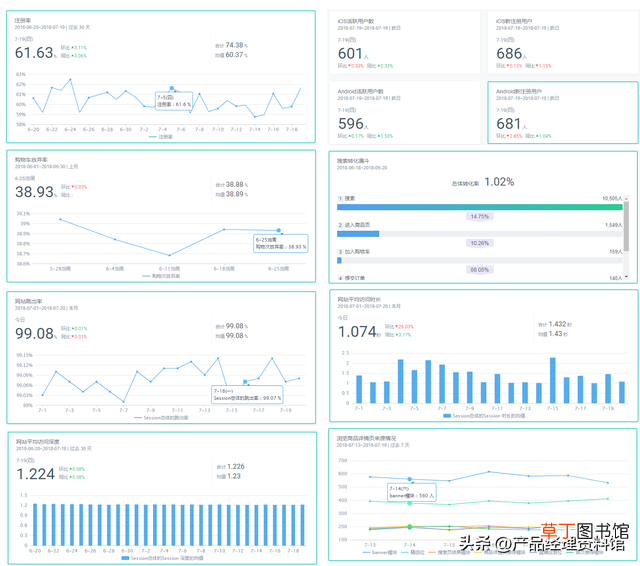Click the 38.88 total value in cart abandonment card
640x566 pixels.
point(235,184)
